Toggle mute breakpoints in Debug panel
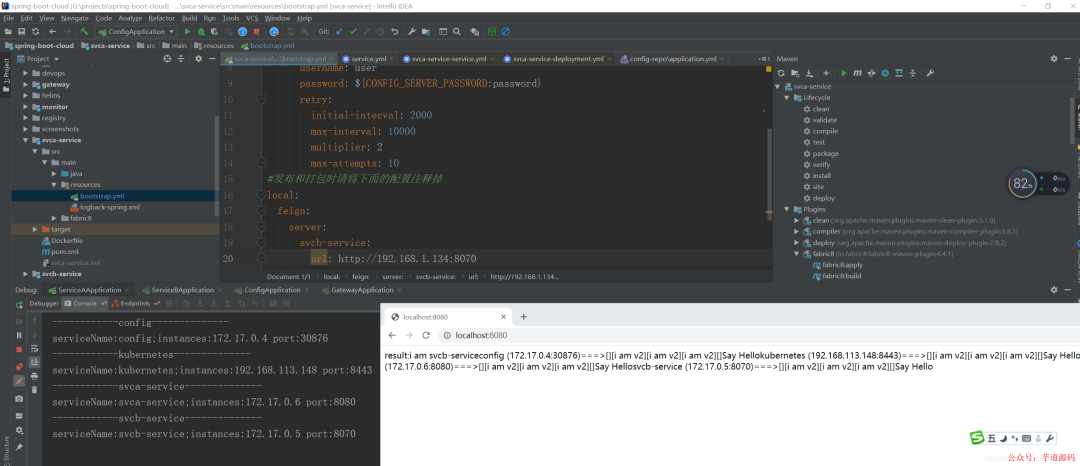The image size is (1080, 466). pyautogui.click(x=19, y=381)
